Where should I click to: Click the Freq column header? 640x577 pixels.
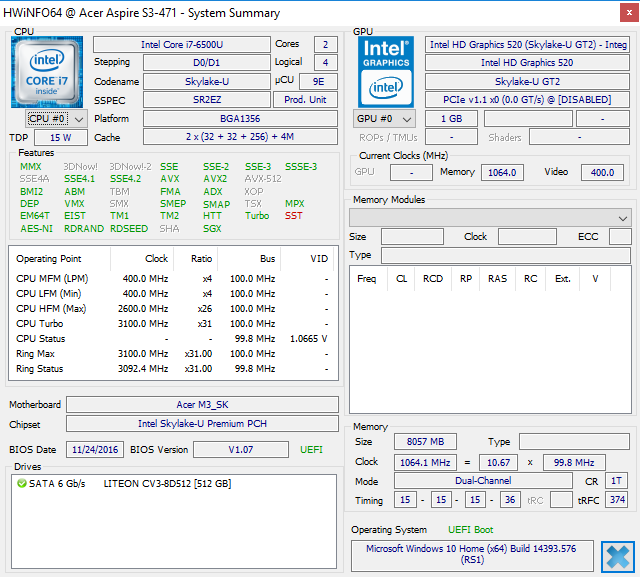tap(367, 279)
